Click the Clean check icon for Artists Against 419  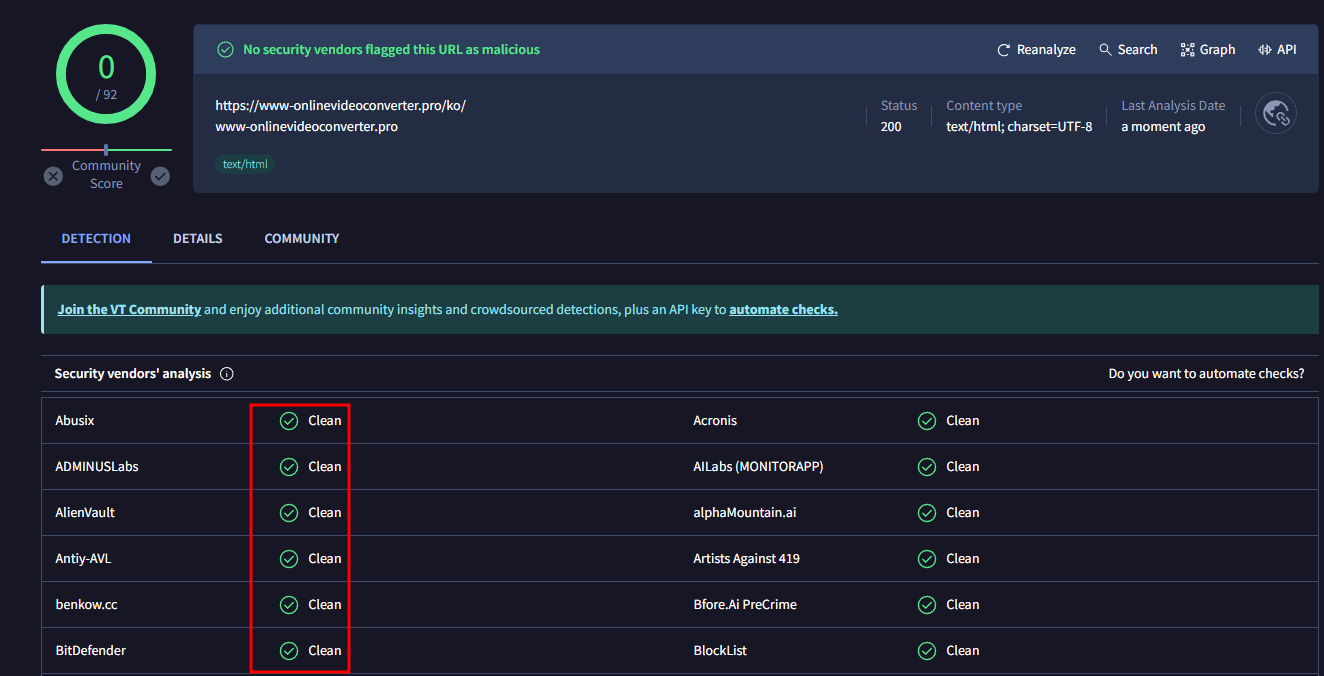pyautogui.click(x=927, y=559)
